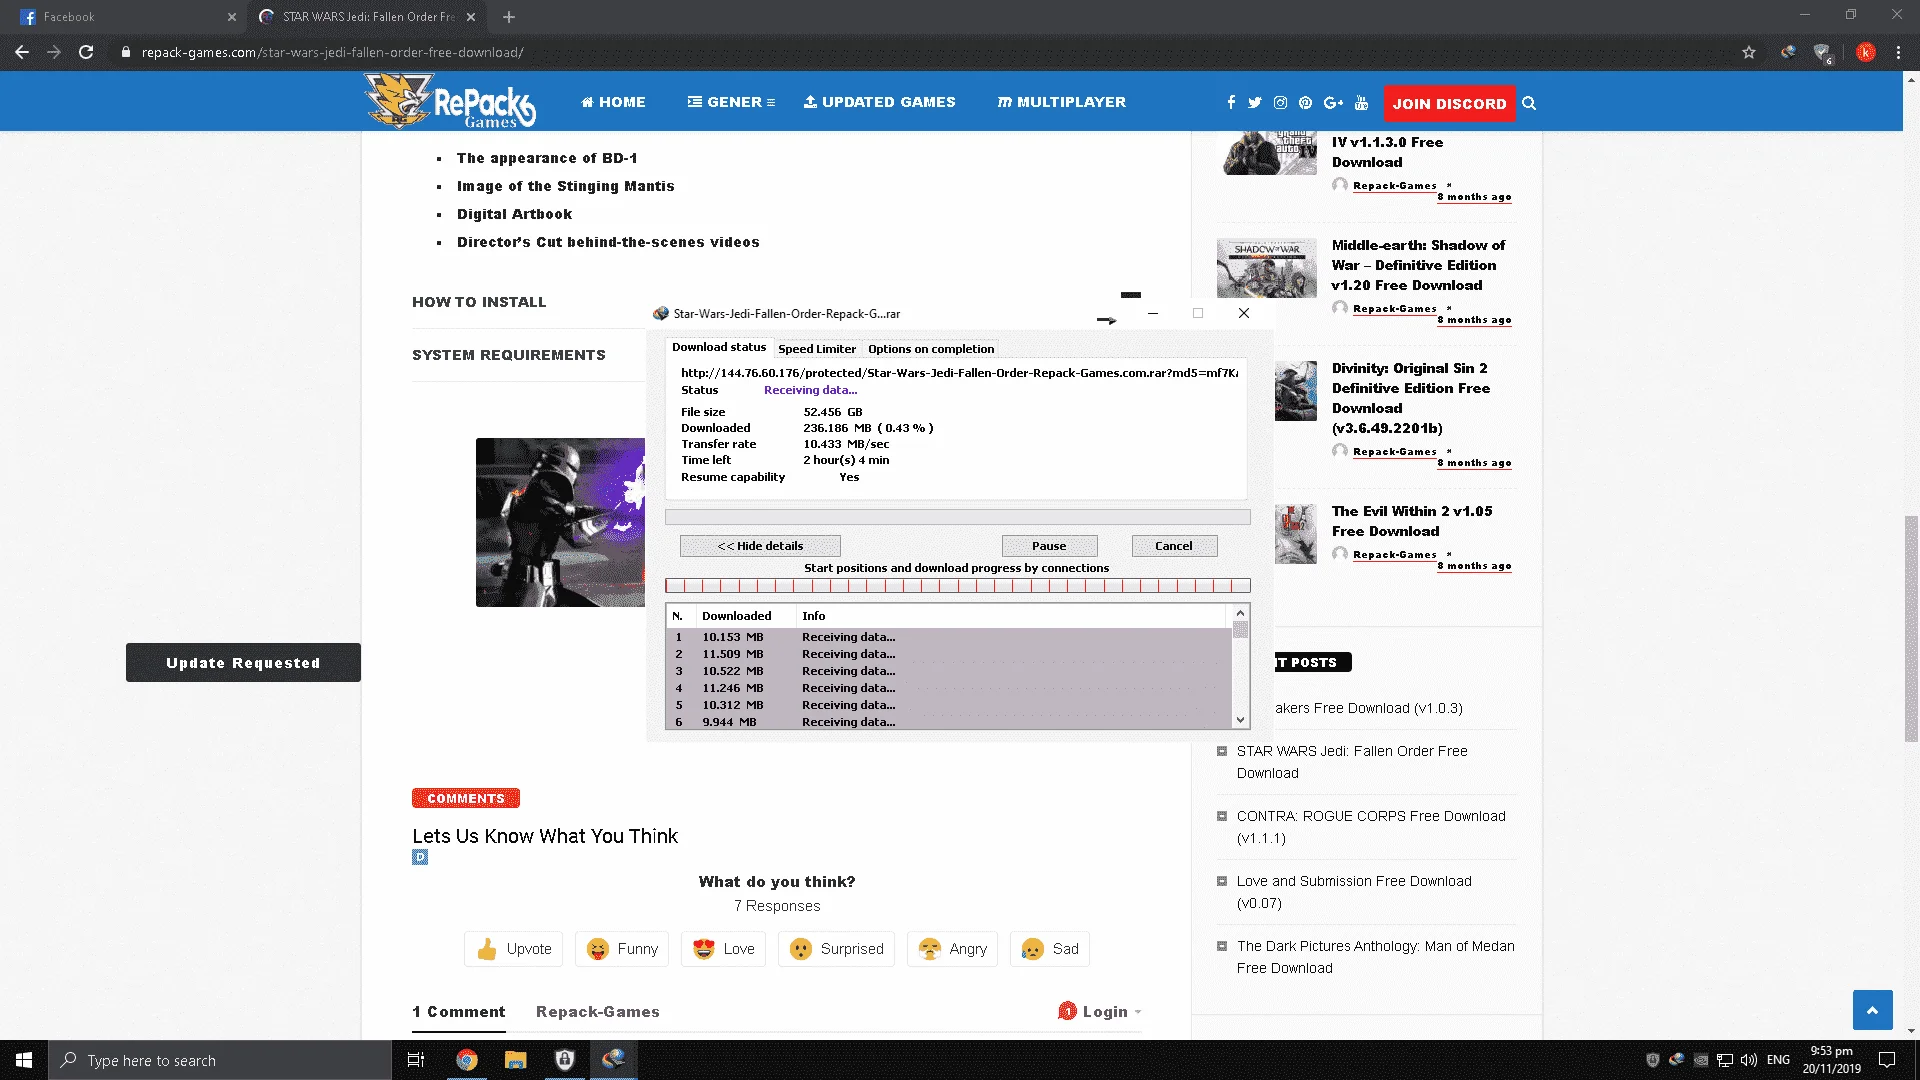The width and height of the screenshot is (1920, 1080).
Task: Open the MULTIPLAYER menu item
Action: 1061,102
